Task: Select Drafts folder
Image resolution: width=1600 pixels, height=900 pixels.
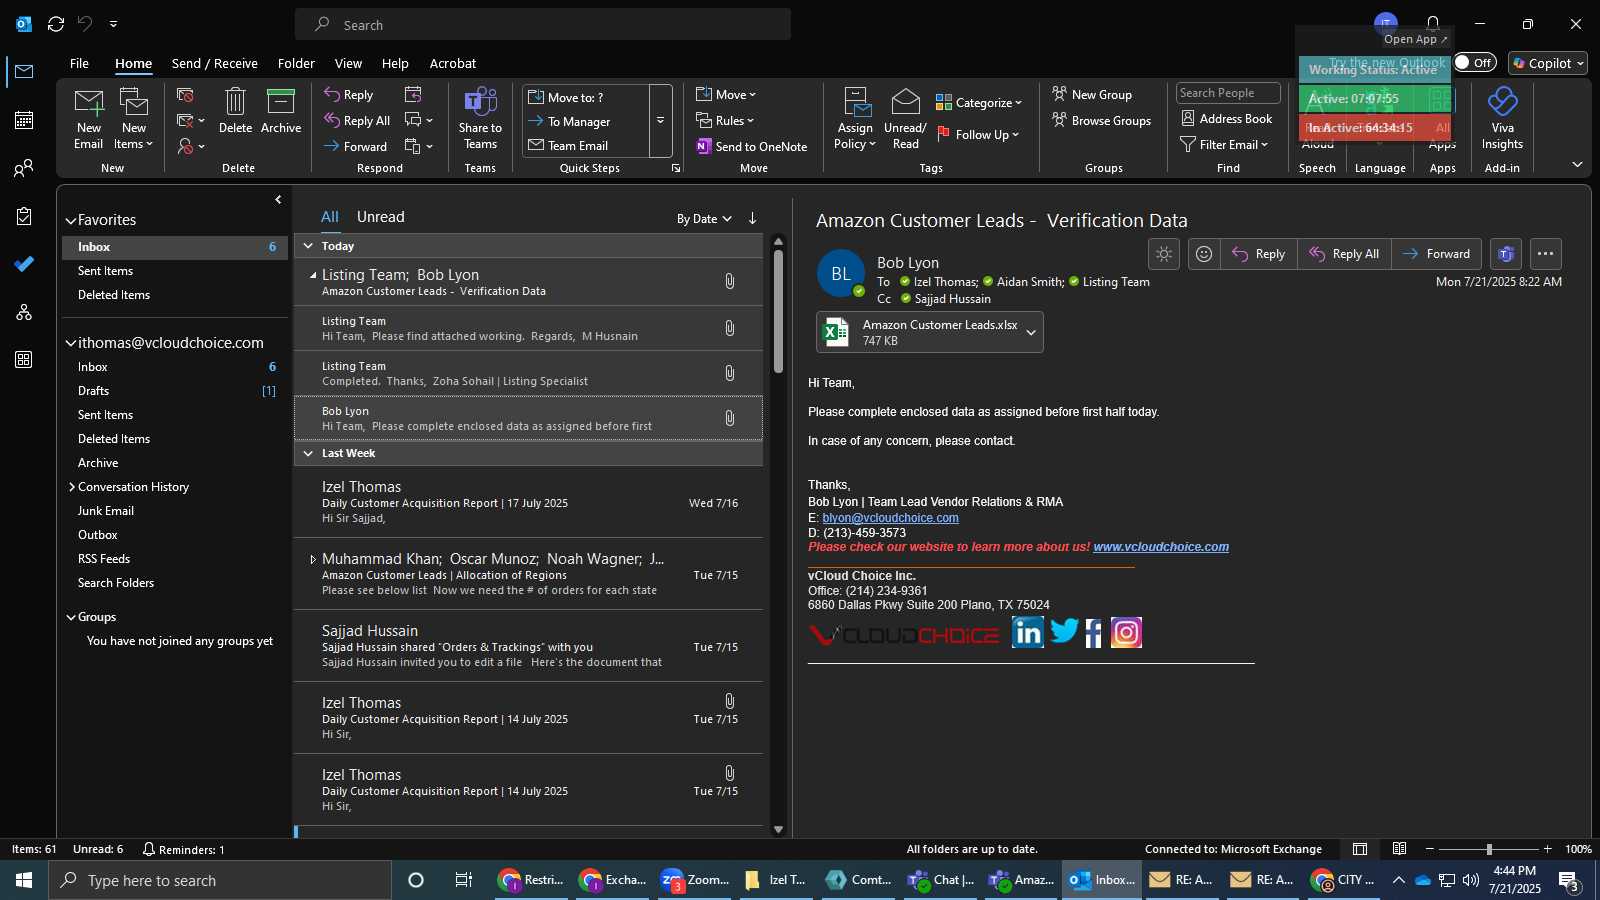Action: (x=175, y=391)
